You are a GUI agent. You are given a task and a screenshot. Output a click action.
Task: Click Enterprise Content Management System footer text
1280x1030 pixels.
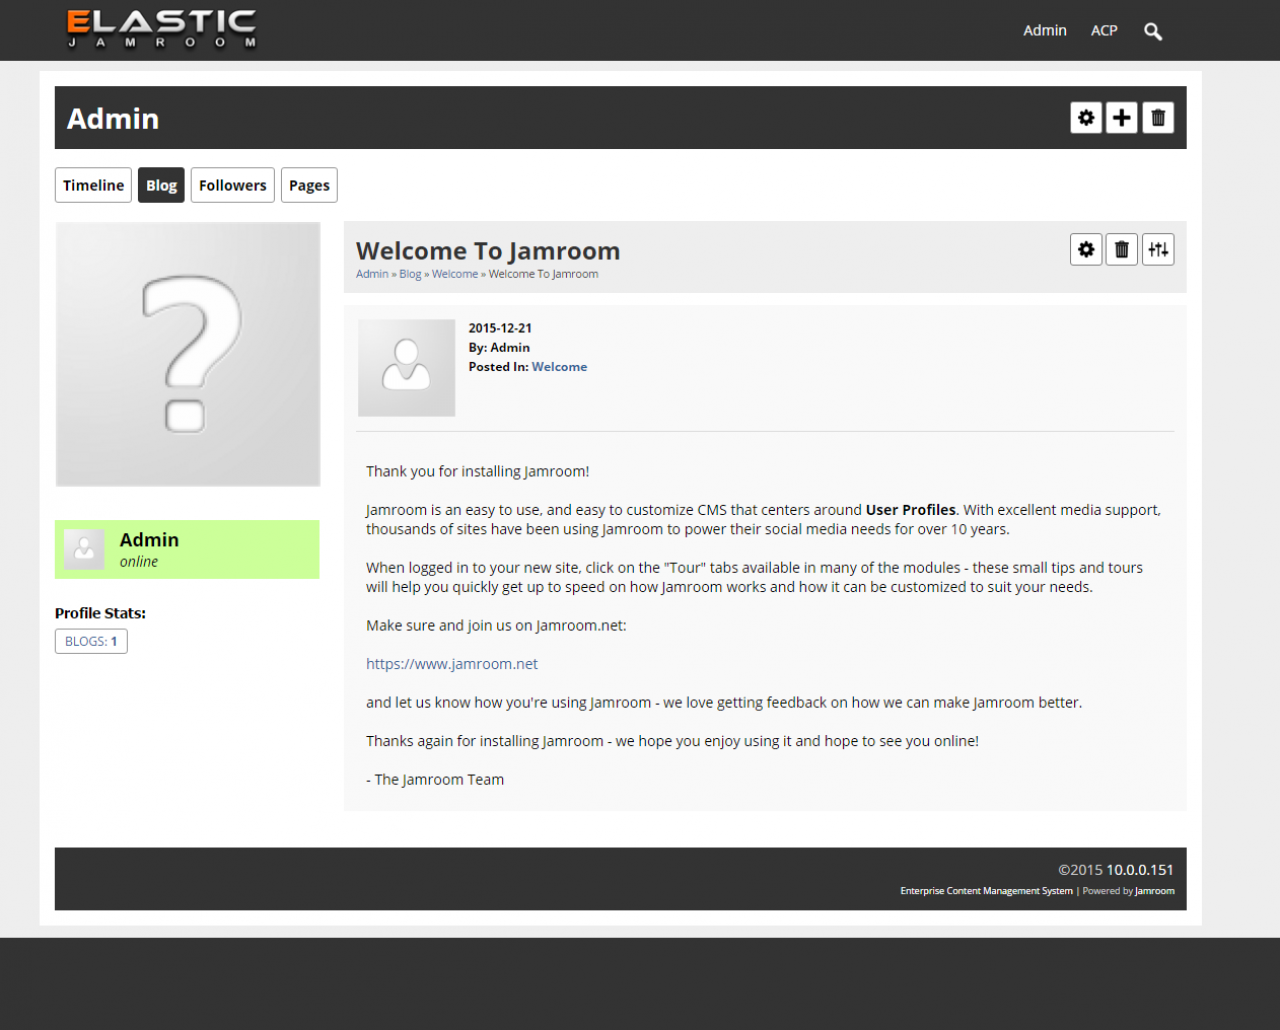click(986, 891)
